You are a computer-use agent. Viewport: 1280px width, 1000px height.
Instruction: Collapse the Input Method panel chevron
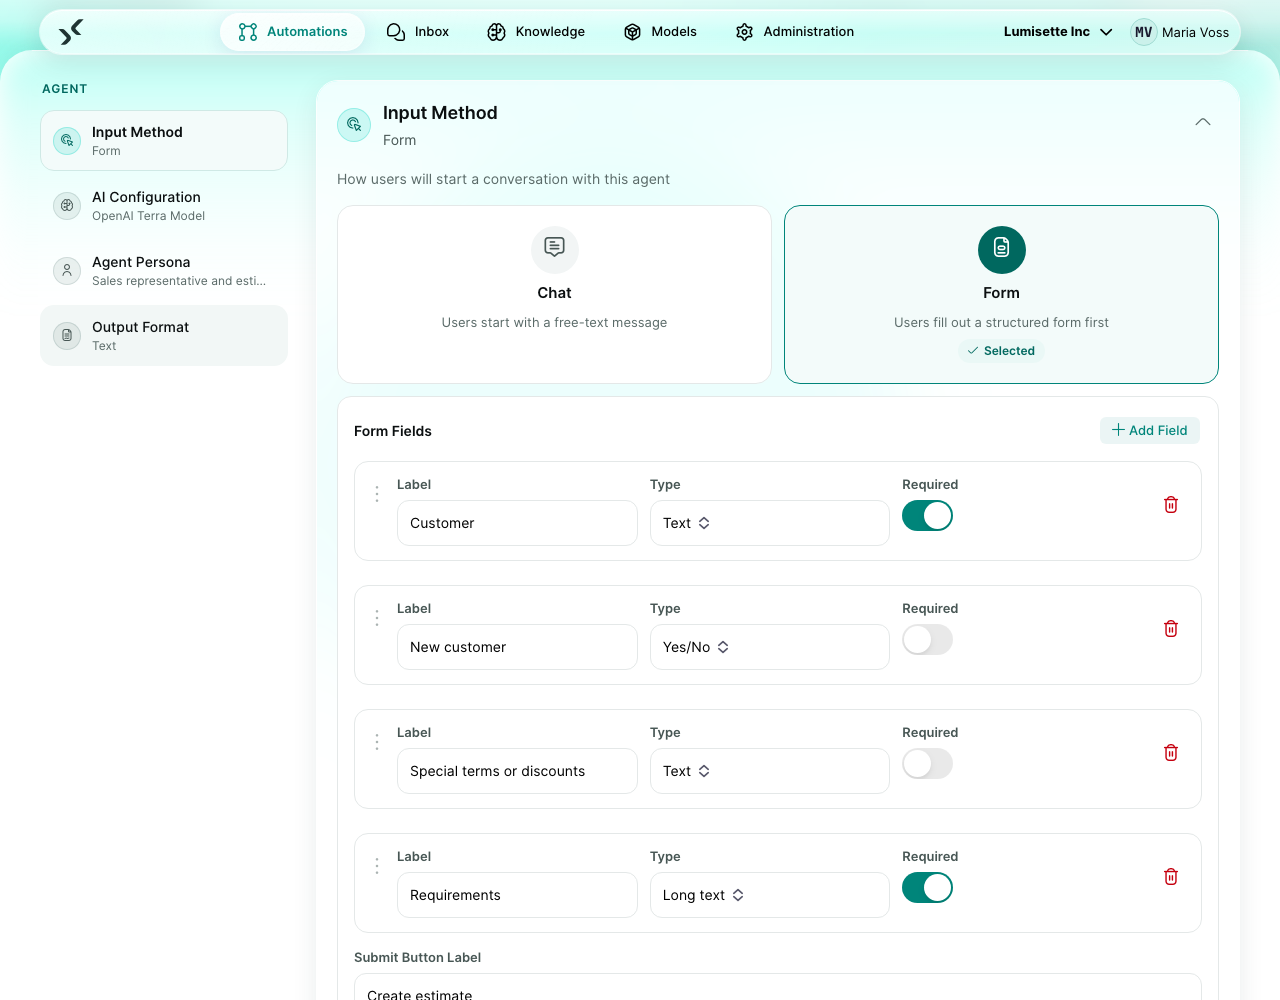click(x=1203, y=122)
